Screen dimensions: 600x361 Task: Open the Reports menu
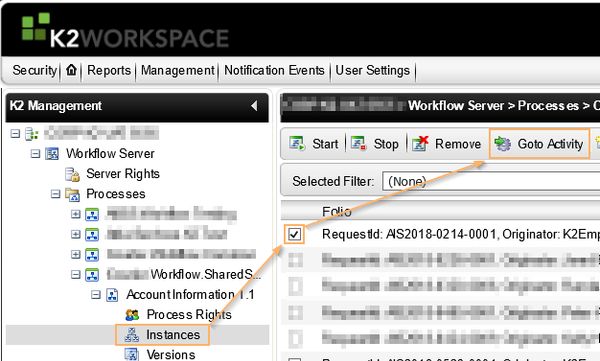pyautogui.click(x=109, y=70)
